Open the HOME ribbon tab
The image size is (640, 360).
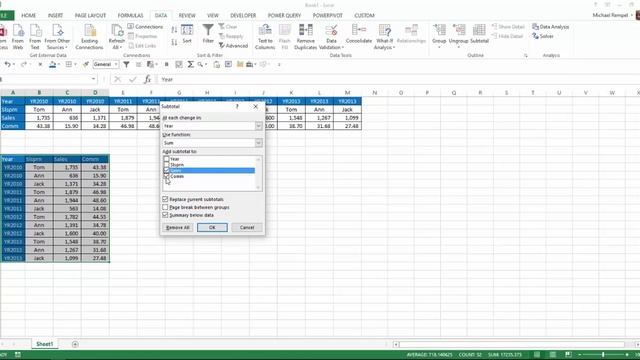29,16
